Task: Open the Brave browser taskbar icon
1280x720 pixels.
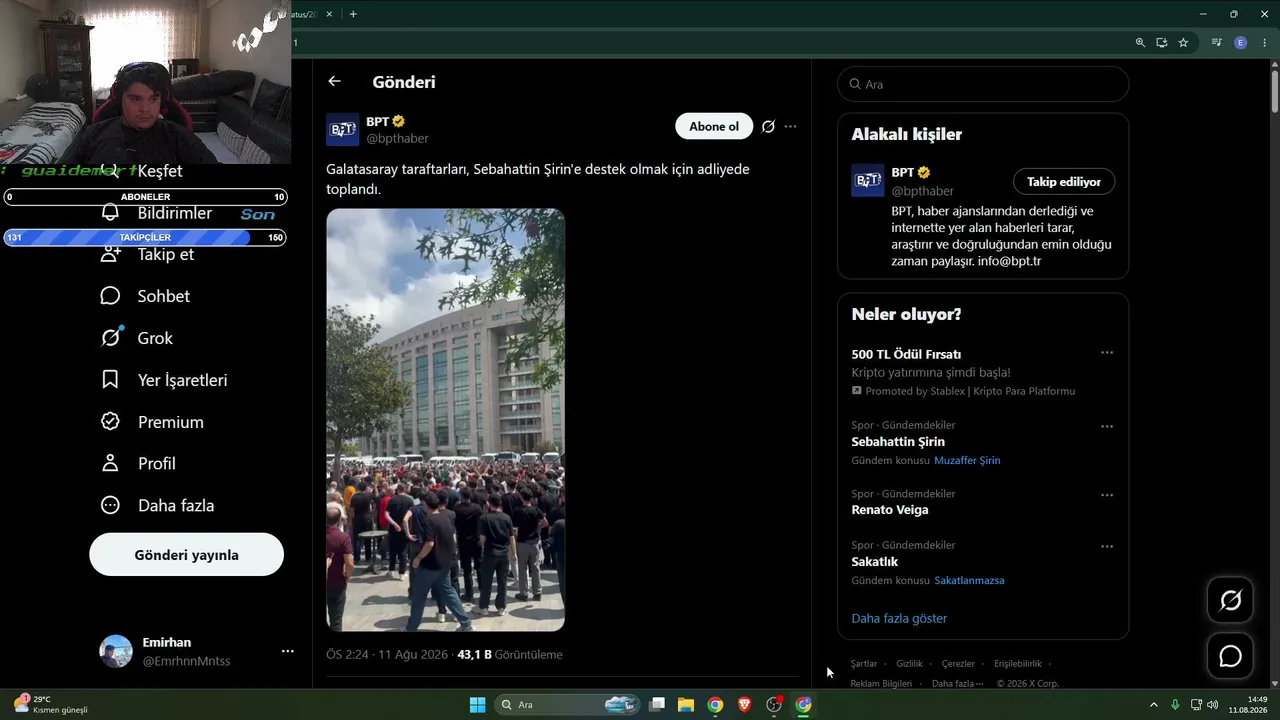Action: click(745, 705)
